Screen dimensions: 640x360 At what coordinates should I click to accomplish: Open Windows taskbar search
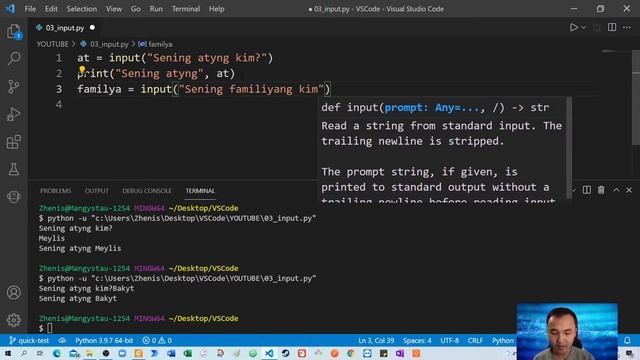click(x=24, y=353)
